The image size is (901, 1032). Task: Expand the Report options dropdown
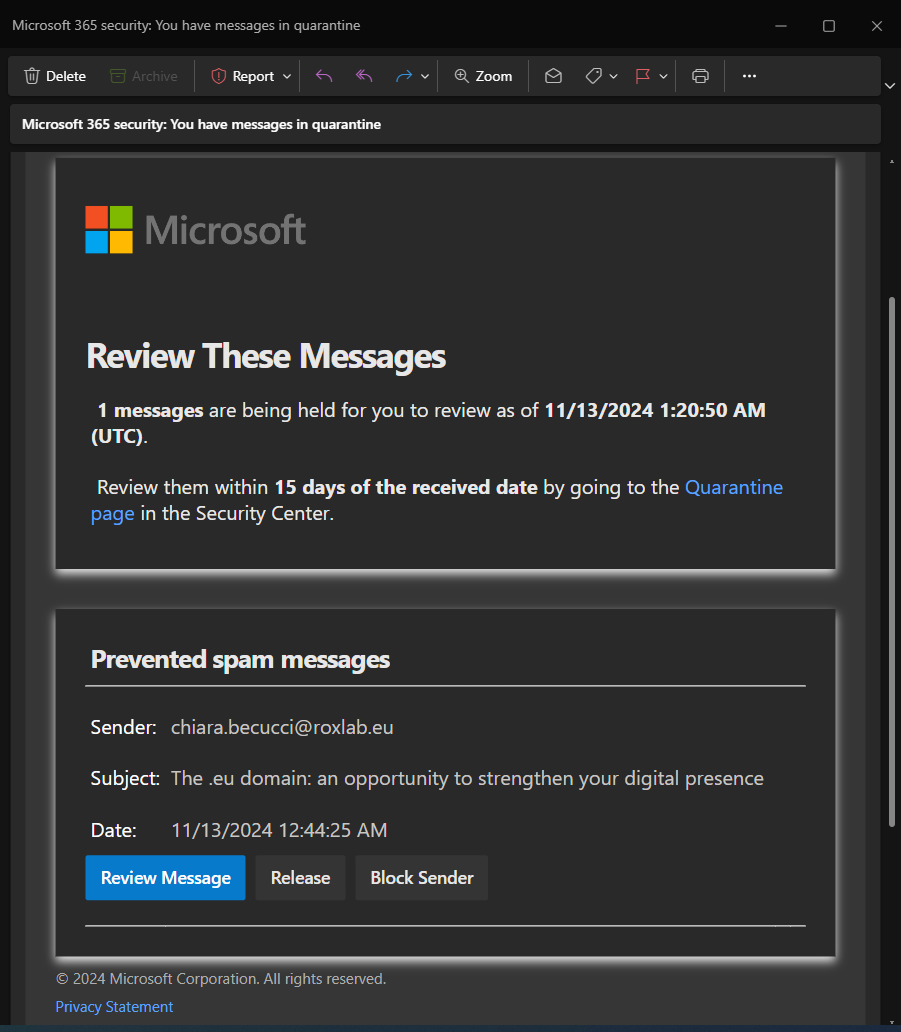coord(287,75)
